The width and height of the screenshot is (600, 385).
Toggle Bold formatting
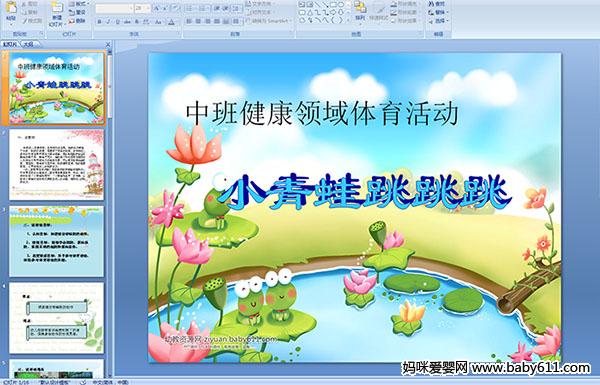point(99,22)
